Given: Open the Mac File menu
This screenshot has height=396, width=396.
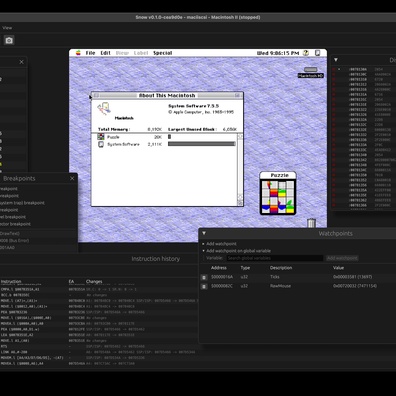Looking at the screenshot, I should pos(90,53).
